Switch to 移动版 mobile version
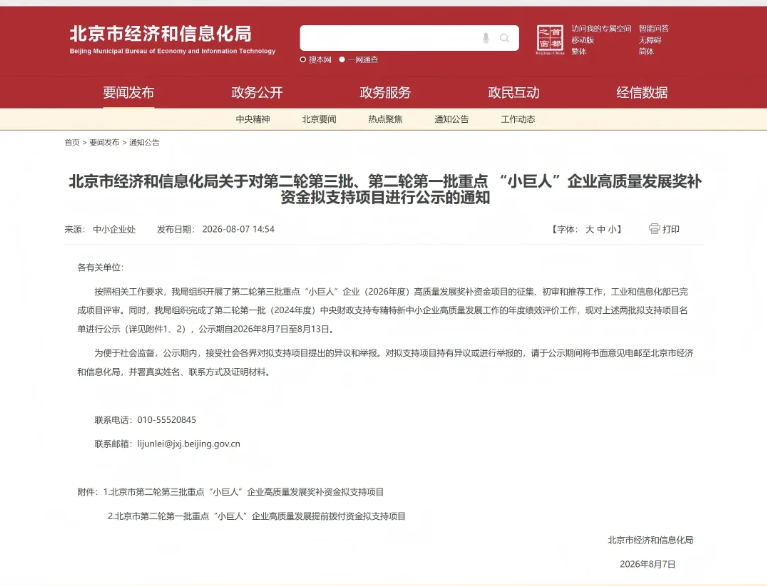The height and width of the screenshot is (586, 767). (x=583, y=40)
